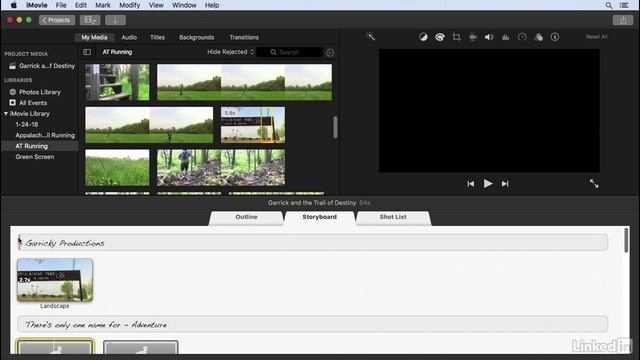Go back to Projects
Screen dimensions: 640x360
57,20
